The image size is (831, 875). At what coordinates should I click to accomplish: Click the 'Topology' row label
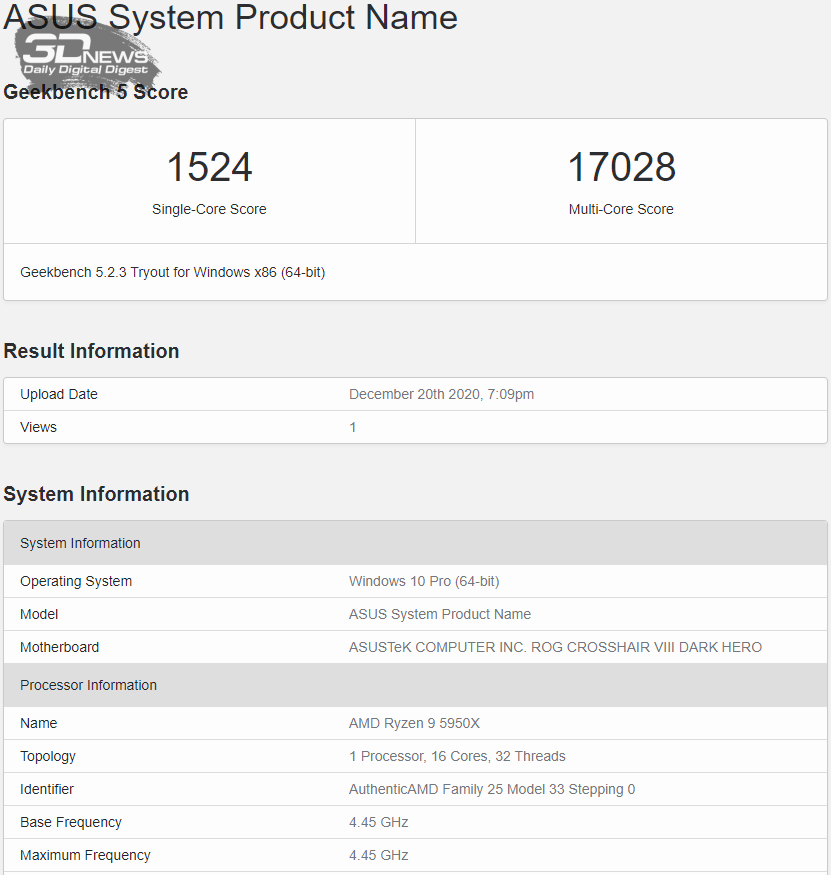pos(48,756)
